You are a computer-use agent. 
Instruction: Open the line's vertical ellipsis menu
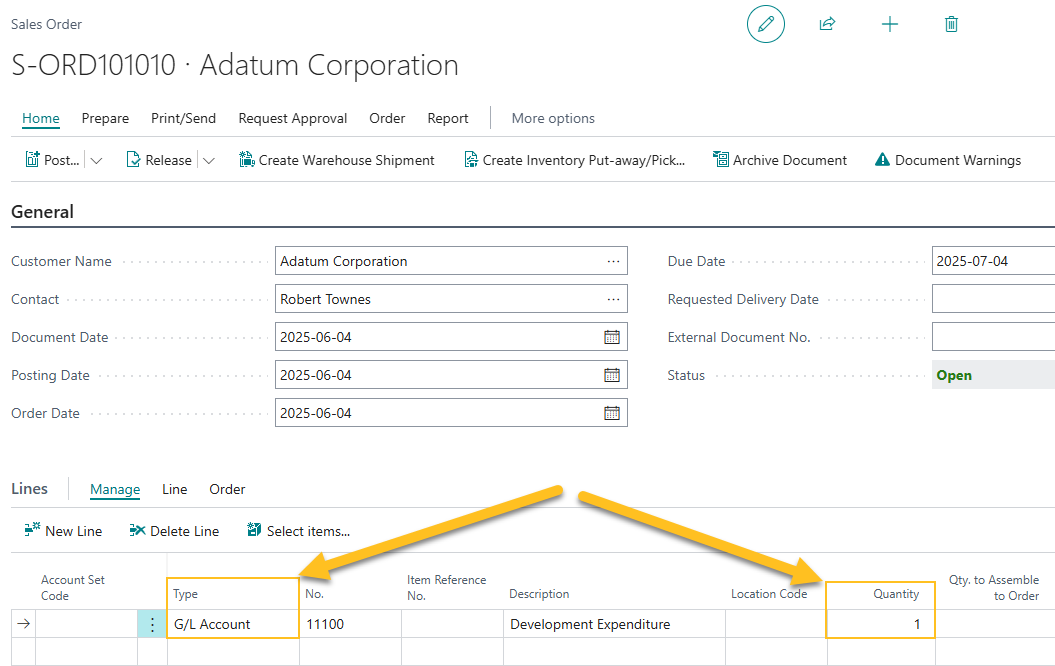tap(152, 623)
